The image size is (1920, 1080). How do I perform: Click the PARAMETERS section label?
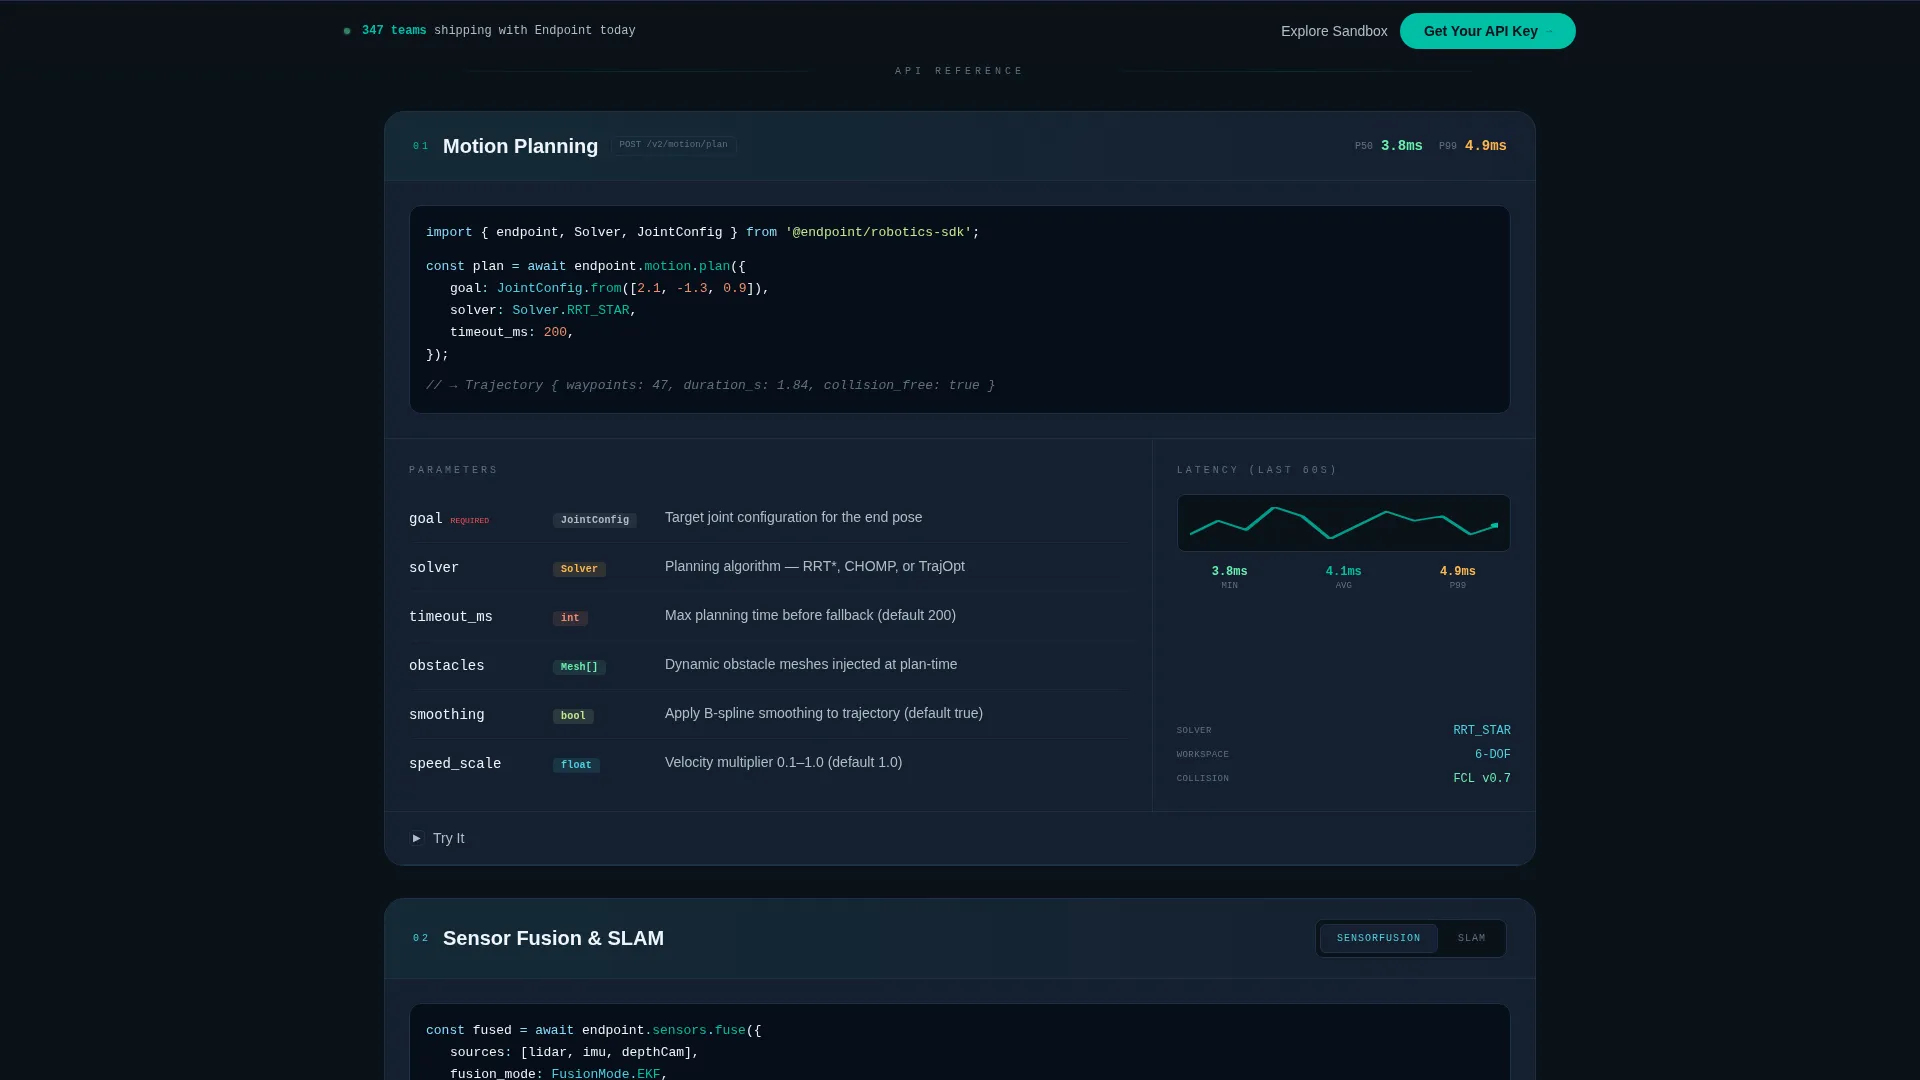[x=453, y=470]
